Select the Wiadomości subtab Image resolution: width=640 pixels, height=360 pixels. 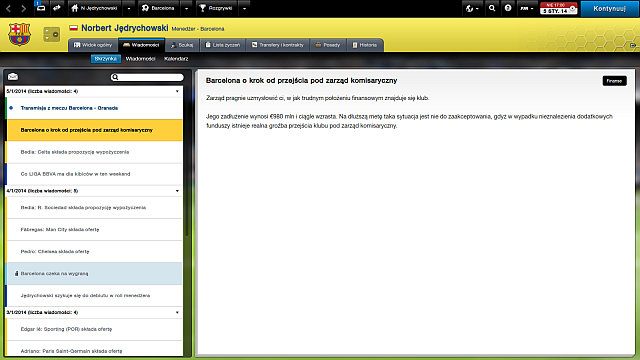pyautogui.click(x=140, y=59)
